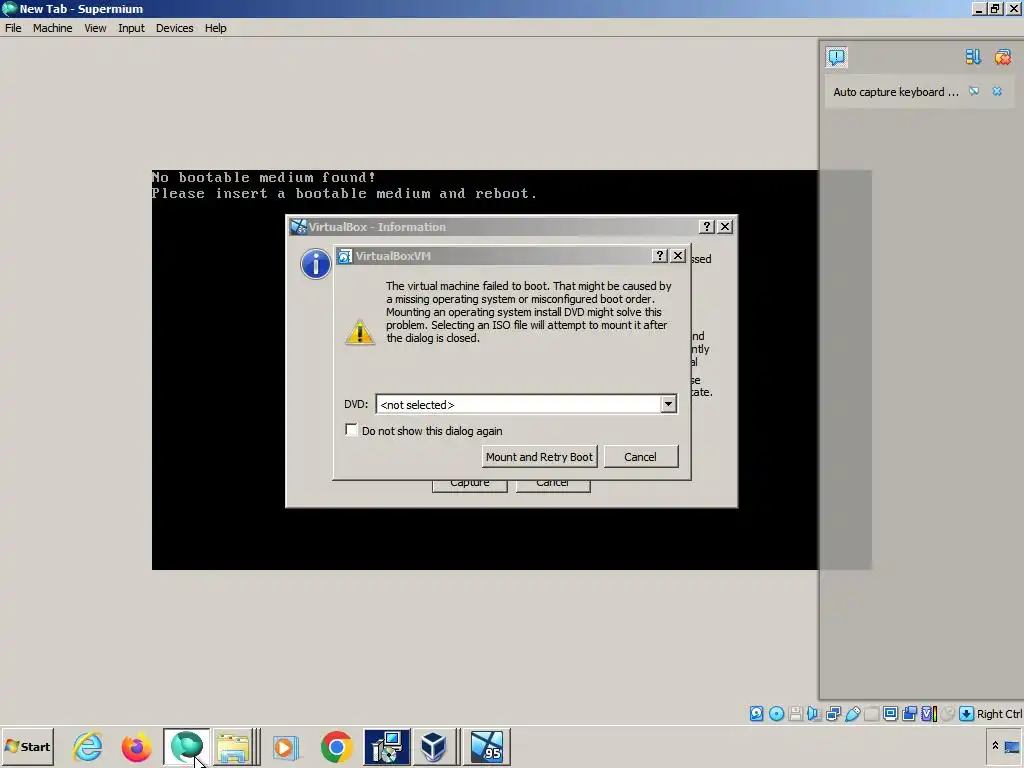
Task: Delete all finished notifications icon
Action: click(1002, 57)
